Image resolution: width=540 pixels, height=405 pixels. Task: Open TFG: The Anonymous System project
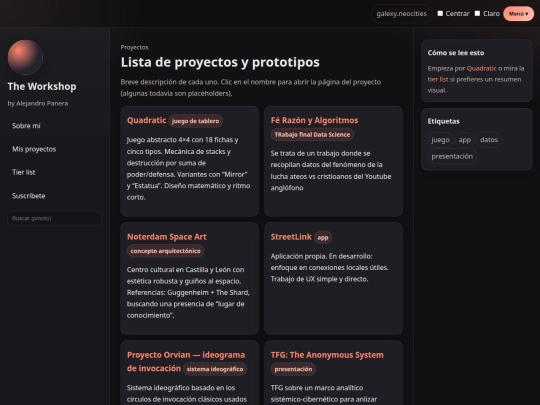pos(327,355)
